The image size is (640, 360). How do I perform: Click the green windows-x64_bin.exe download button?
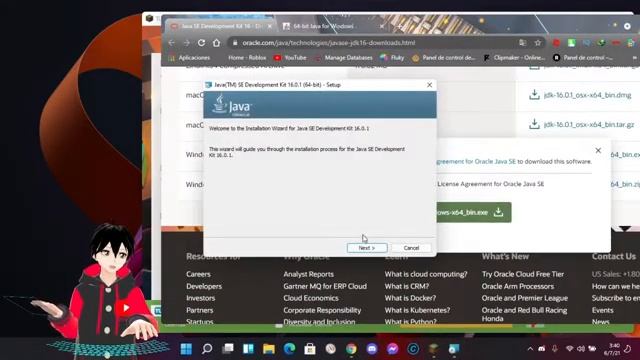pyautogui.click(x=474, y=212)
